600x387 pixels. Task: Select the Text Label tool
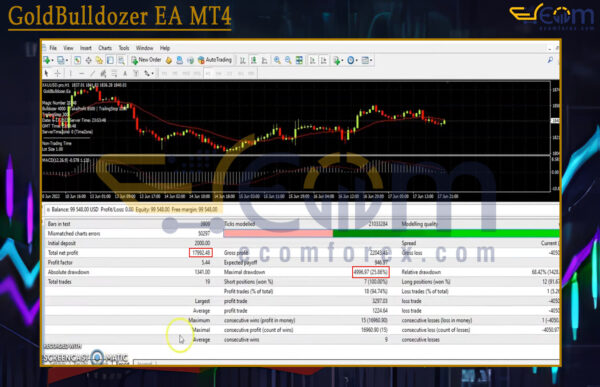click(135, 73)
